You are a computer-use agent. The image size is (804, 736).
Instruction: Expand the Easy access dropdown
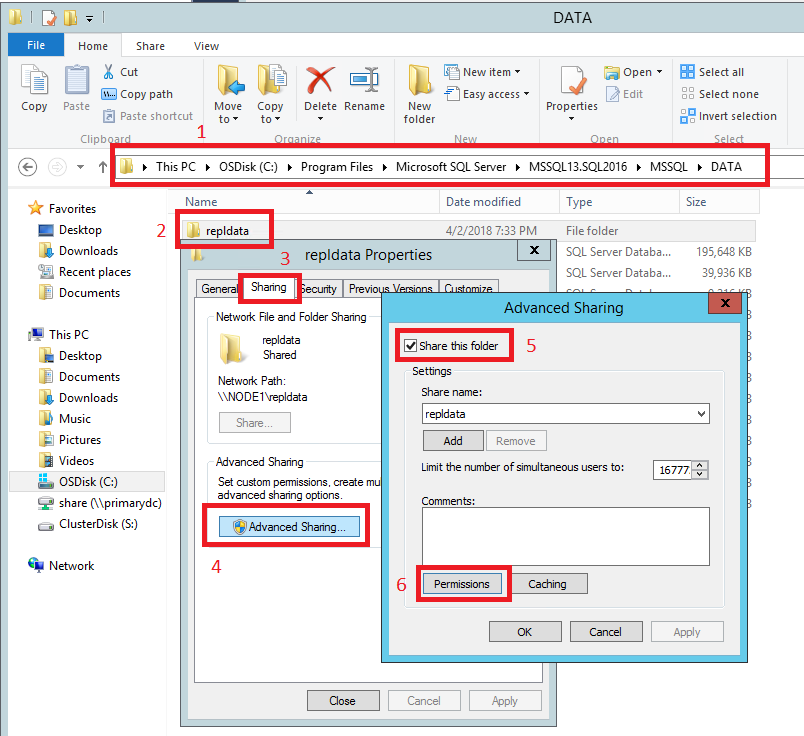tap(526, 94)
